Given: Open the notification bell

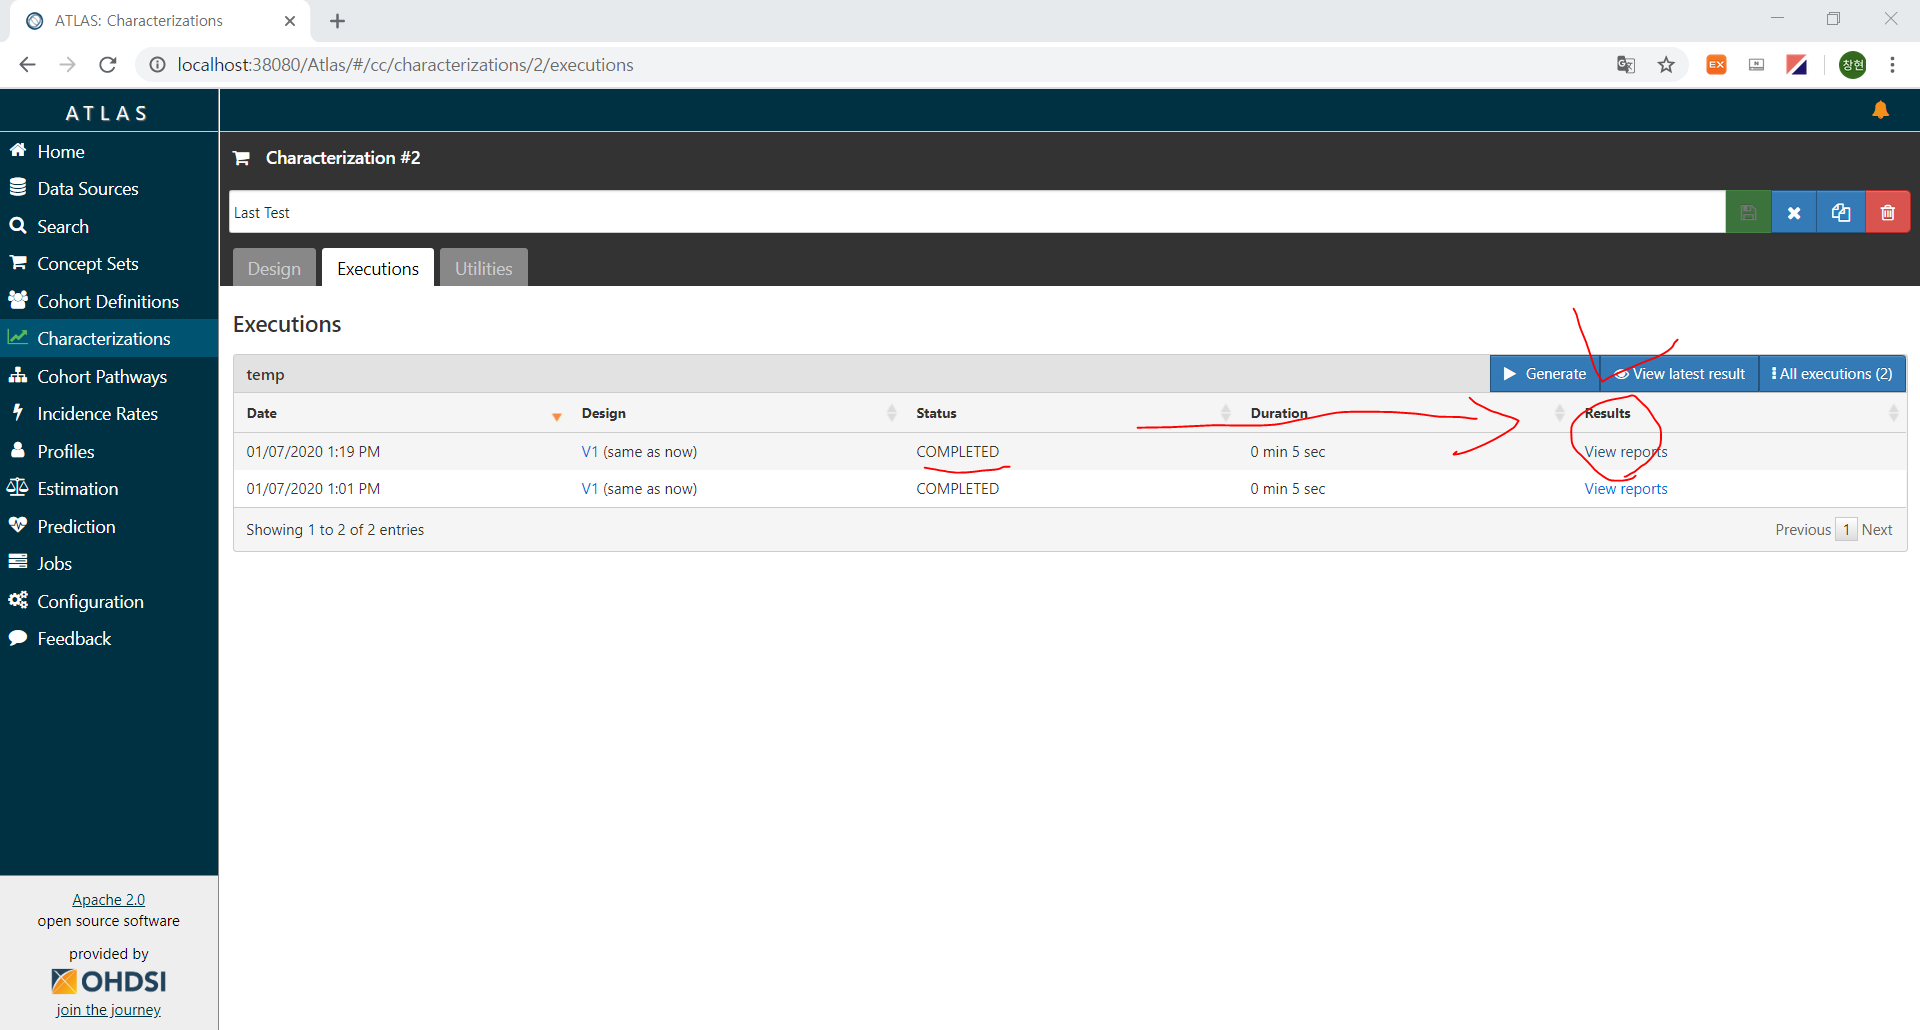Looking at the screenshot, I should (1881, 110).
